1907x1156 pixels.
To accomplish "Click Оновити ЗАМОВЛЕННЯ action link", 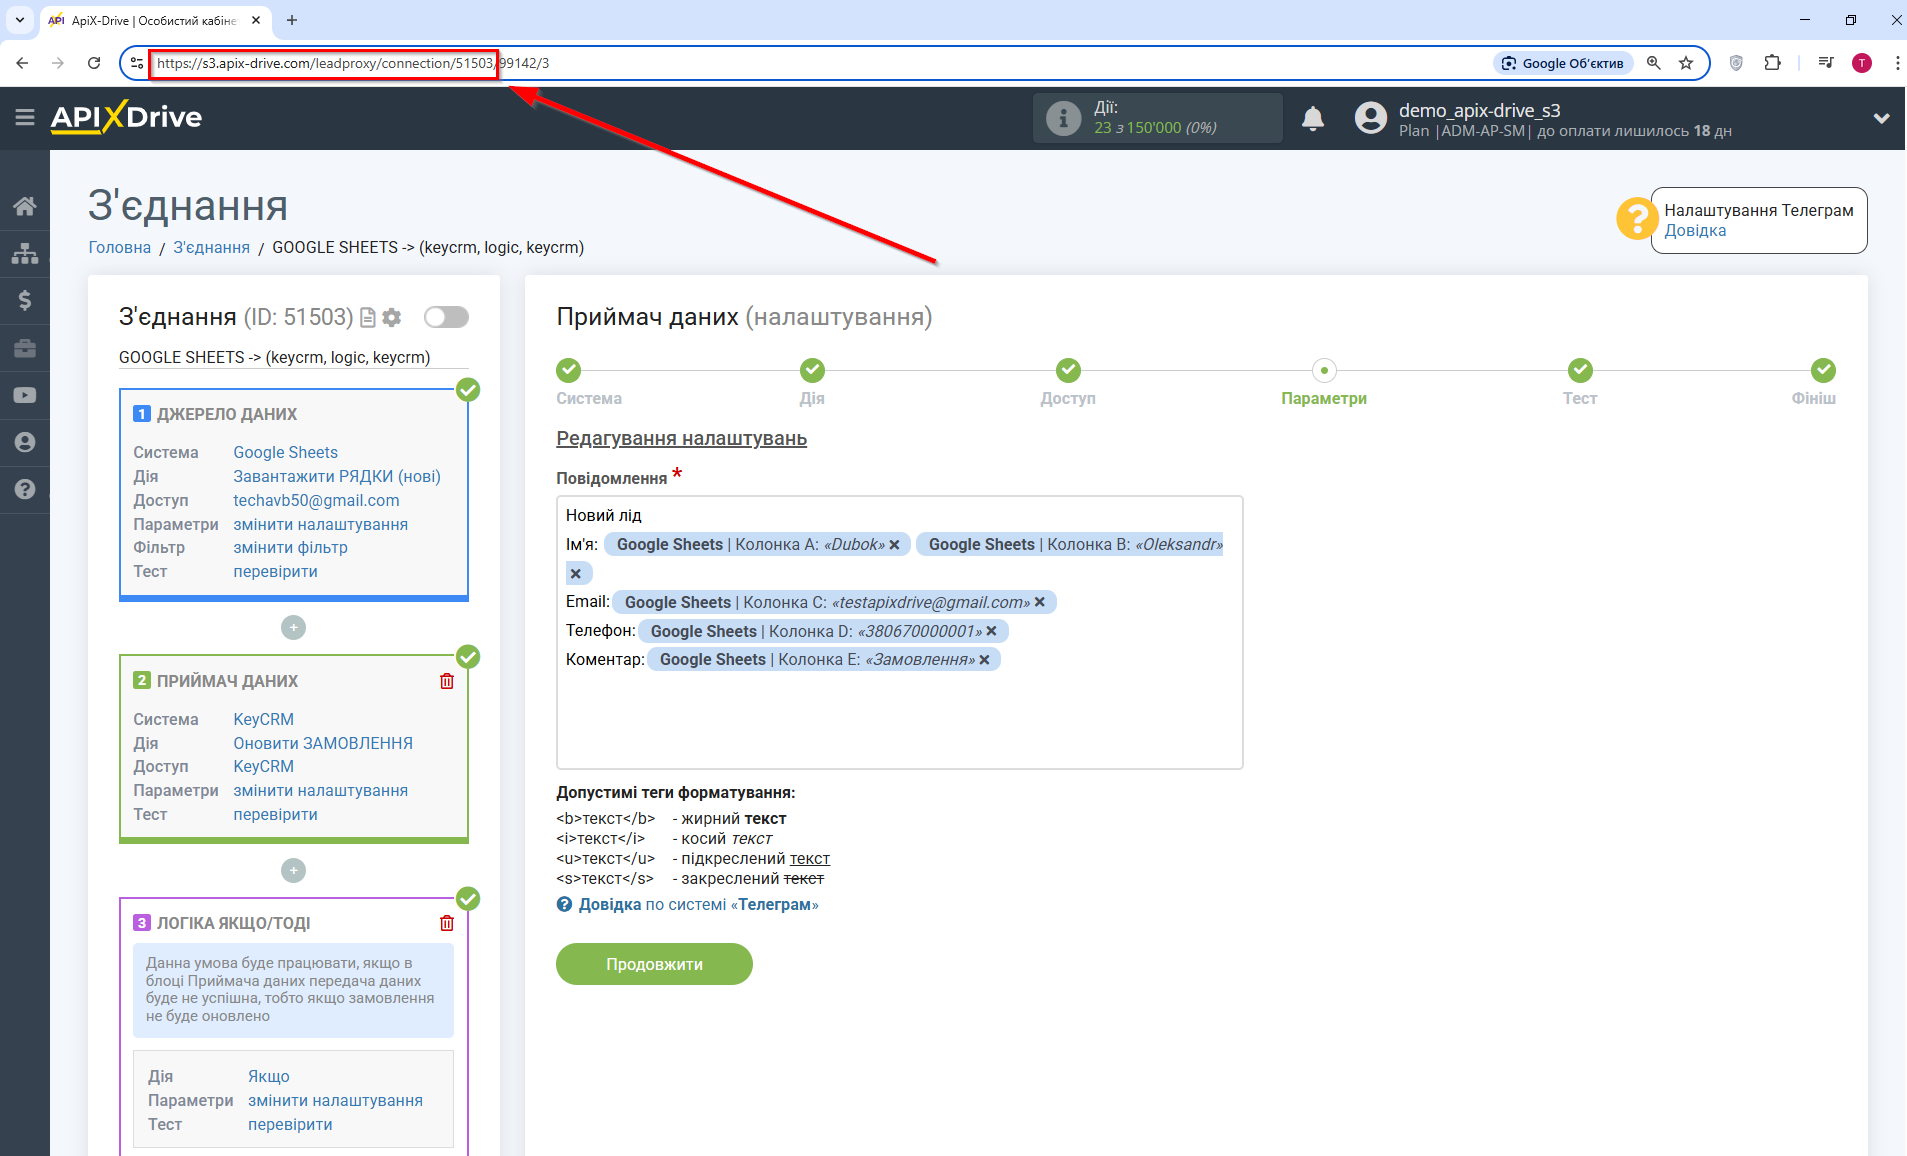I will click(323, 744).
